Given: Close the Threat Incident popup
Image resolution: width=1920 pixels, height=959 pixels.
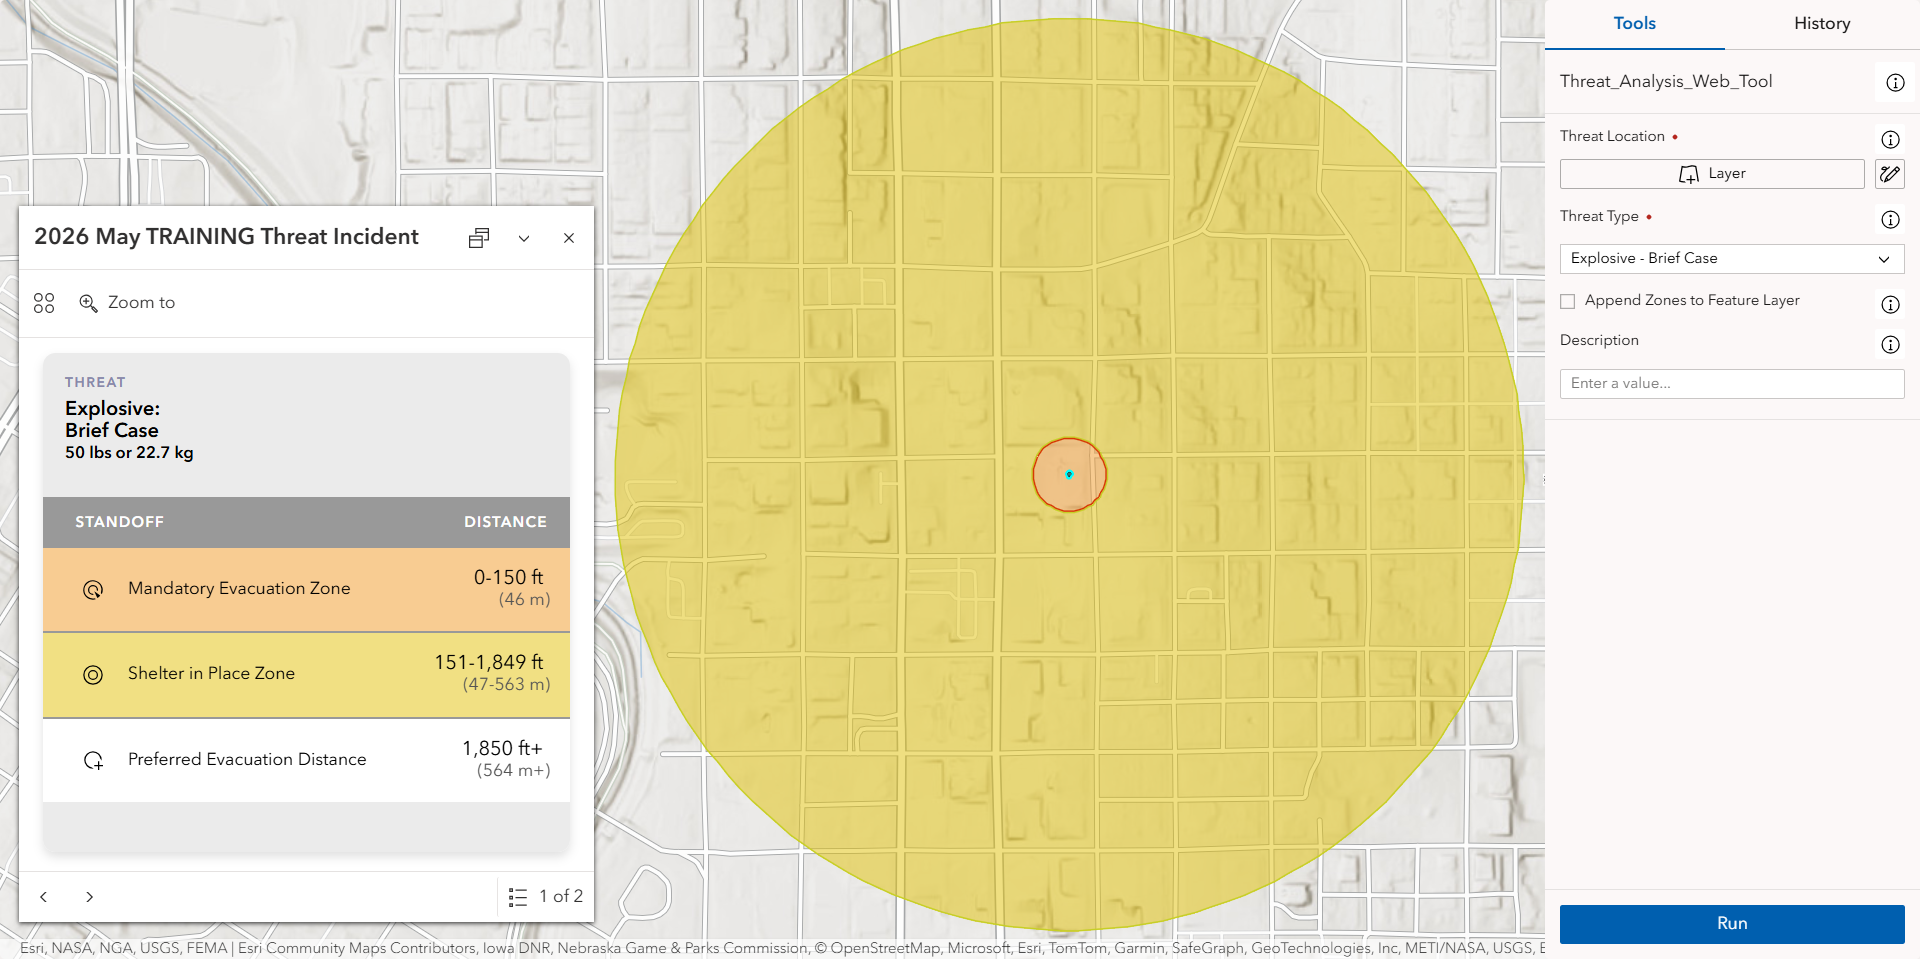Looking at the screenshot, I should pos(569,238).
